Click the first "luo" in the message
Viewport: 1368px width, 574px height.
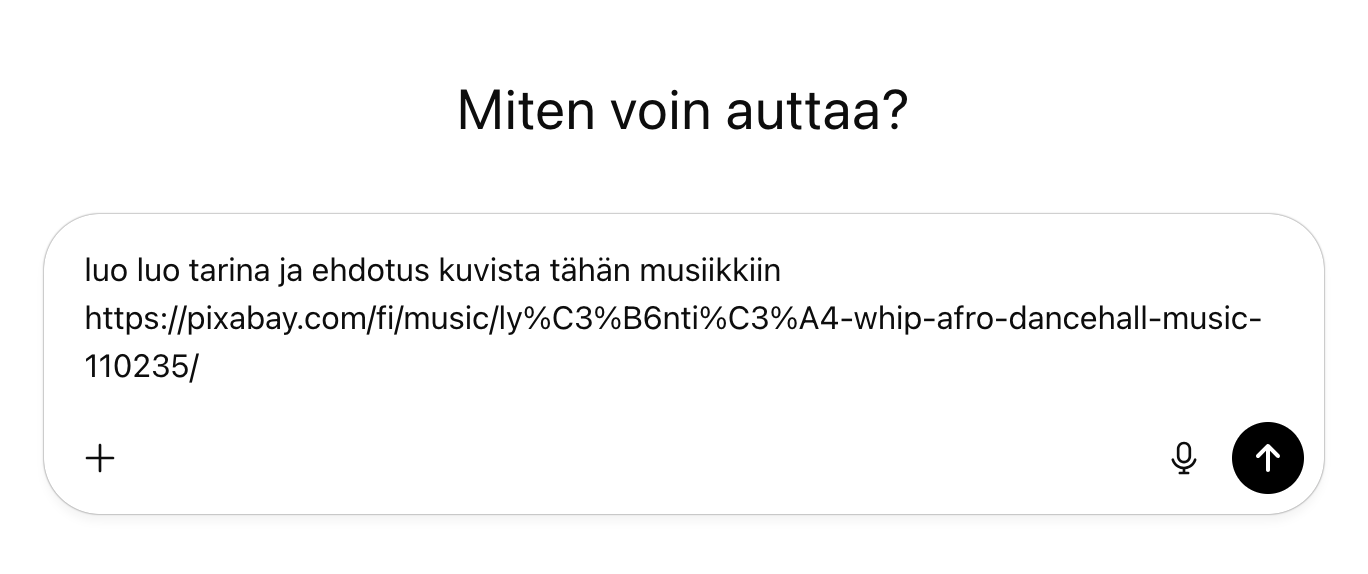tap(101, 270)
